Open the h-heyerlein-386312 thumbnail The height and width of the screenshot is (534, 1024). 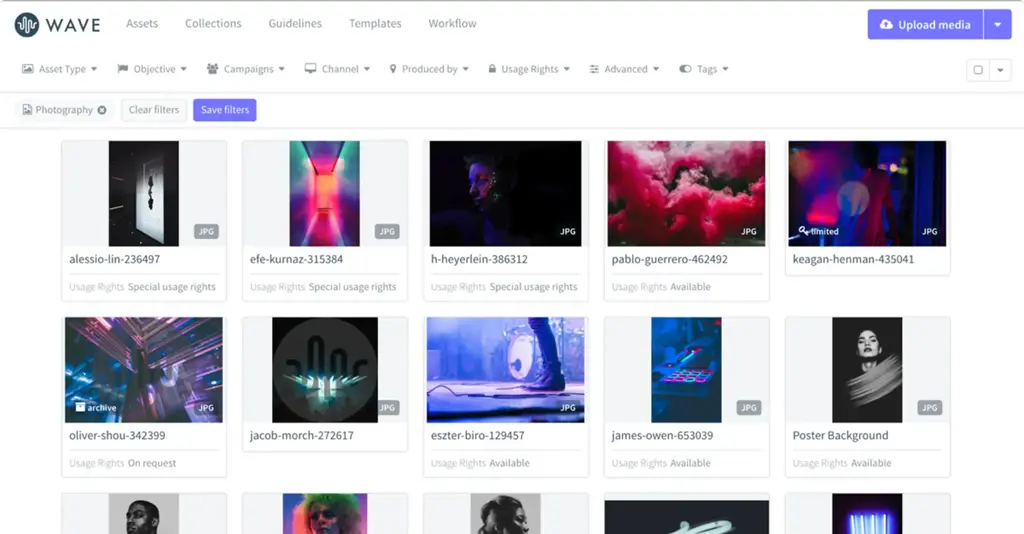coord(505,194)
